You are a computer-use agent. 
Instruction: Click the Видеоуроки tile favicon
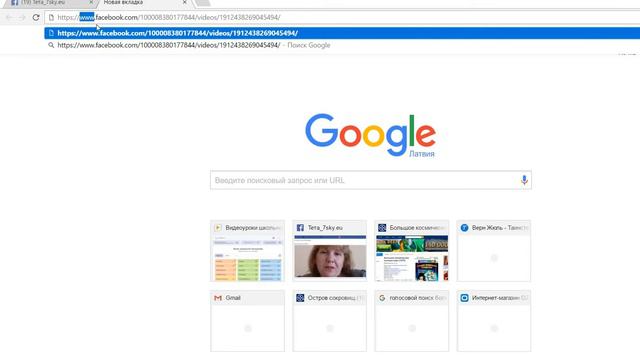218,228
